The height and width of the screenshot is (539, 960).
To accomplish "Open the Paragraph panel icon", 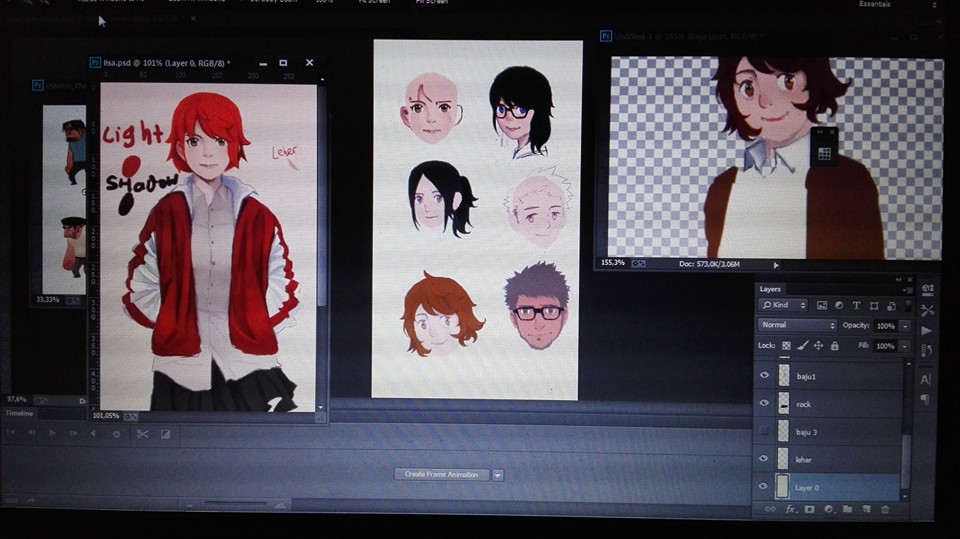I will click(924, 400).
